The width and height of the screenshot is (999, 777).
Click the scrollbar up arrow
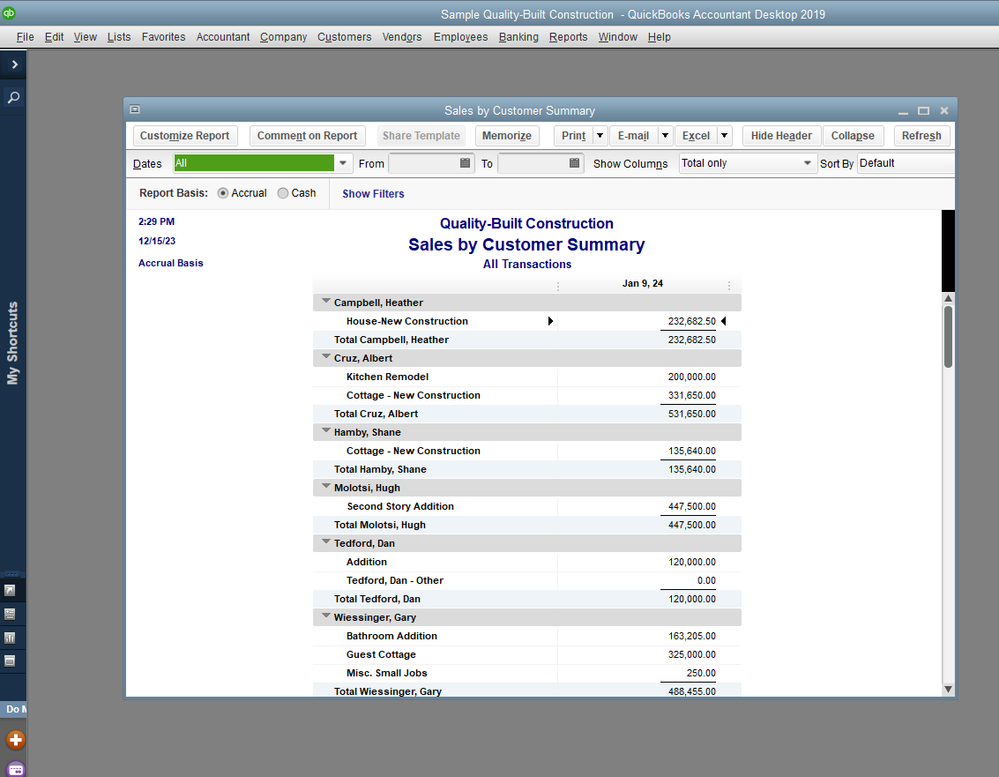pos(948,298)
